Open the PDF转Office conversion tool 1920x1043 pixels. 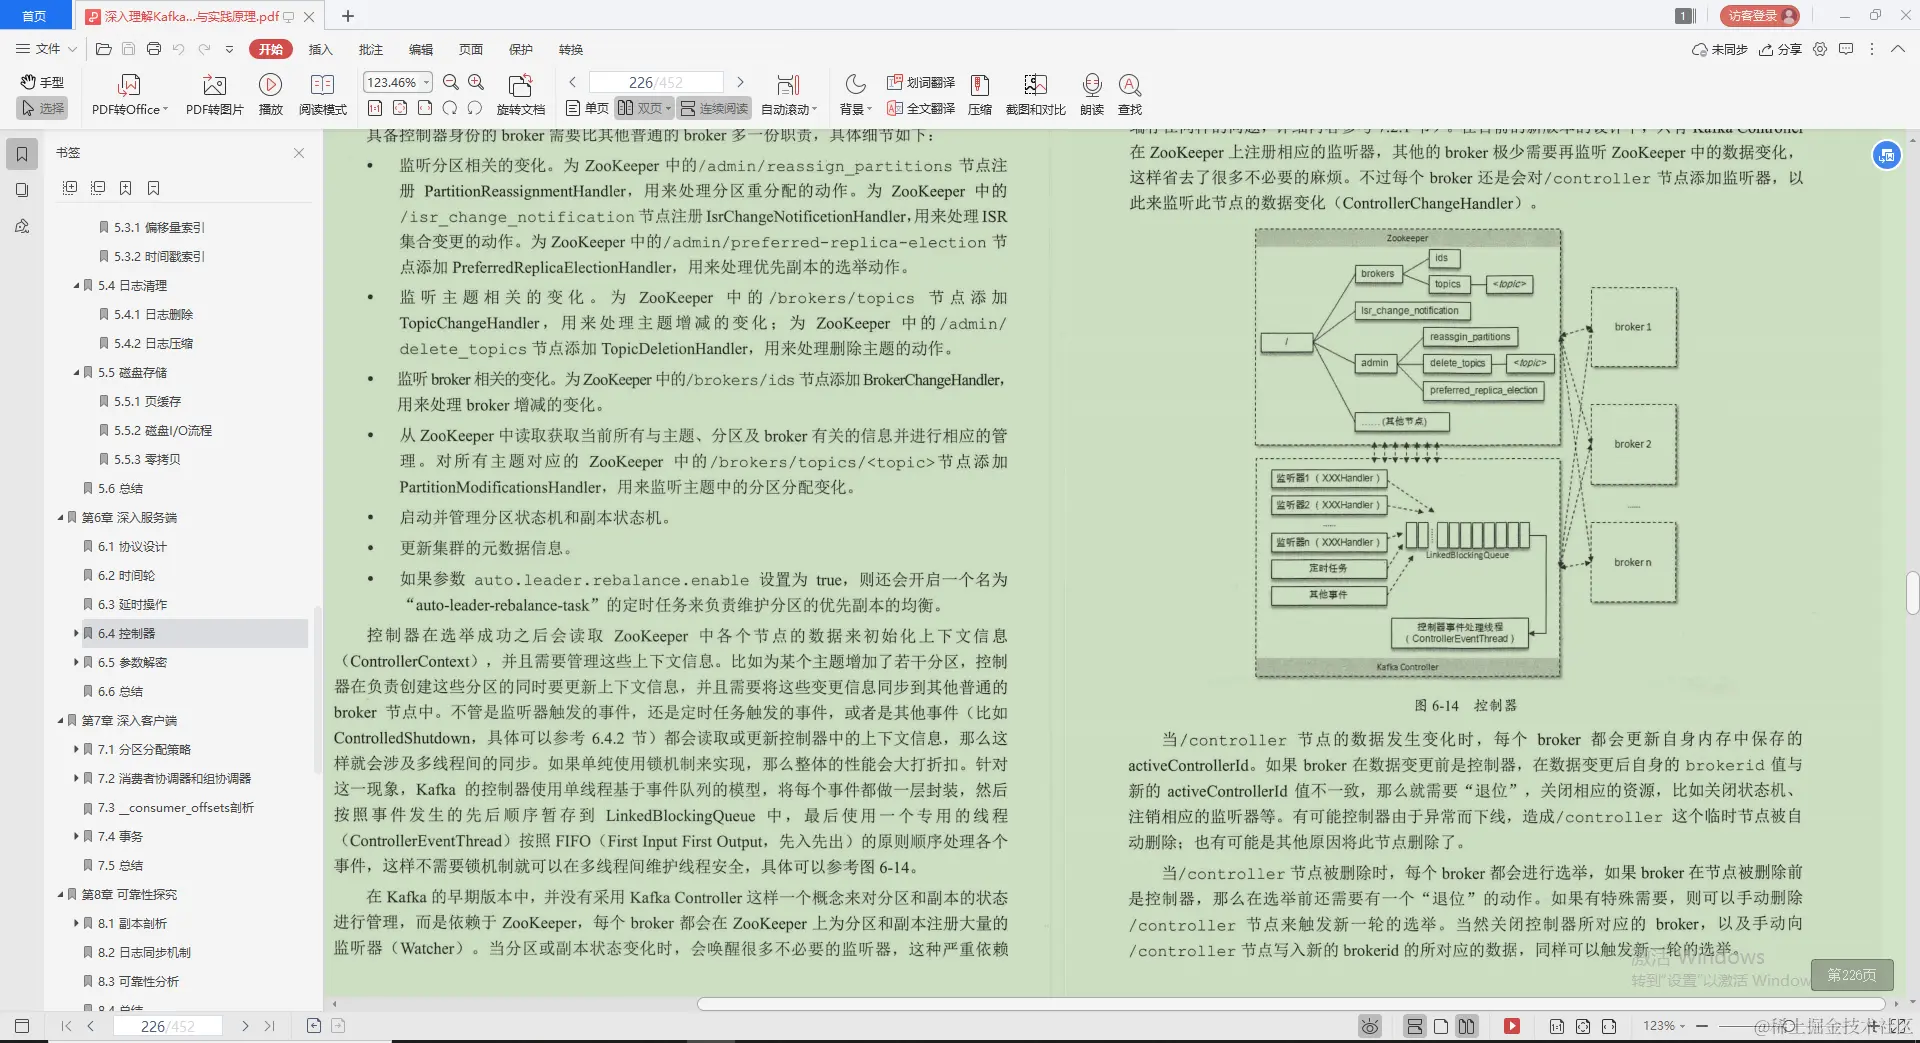point(128,95)
